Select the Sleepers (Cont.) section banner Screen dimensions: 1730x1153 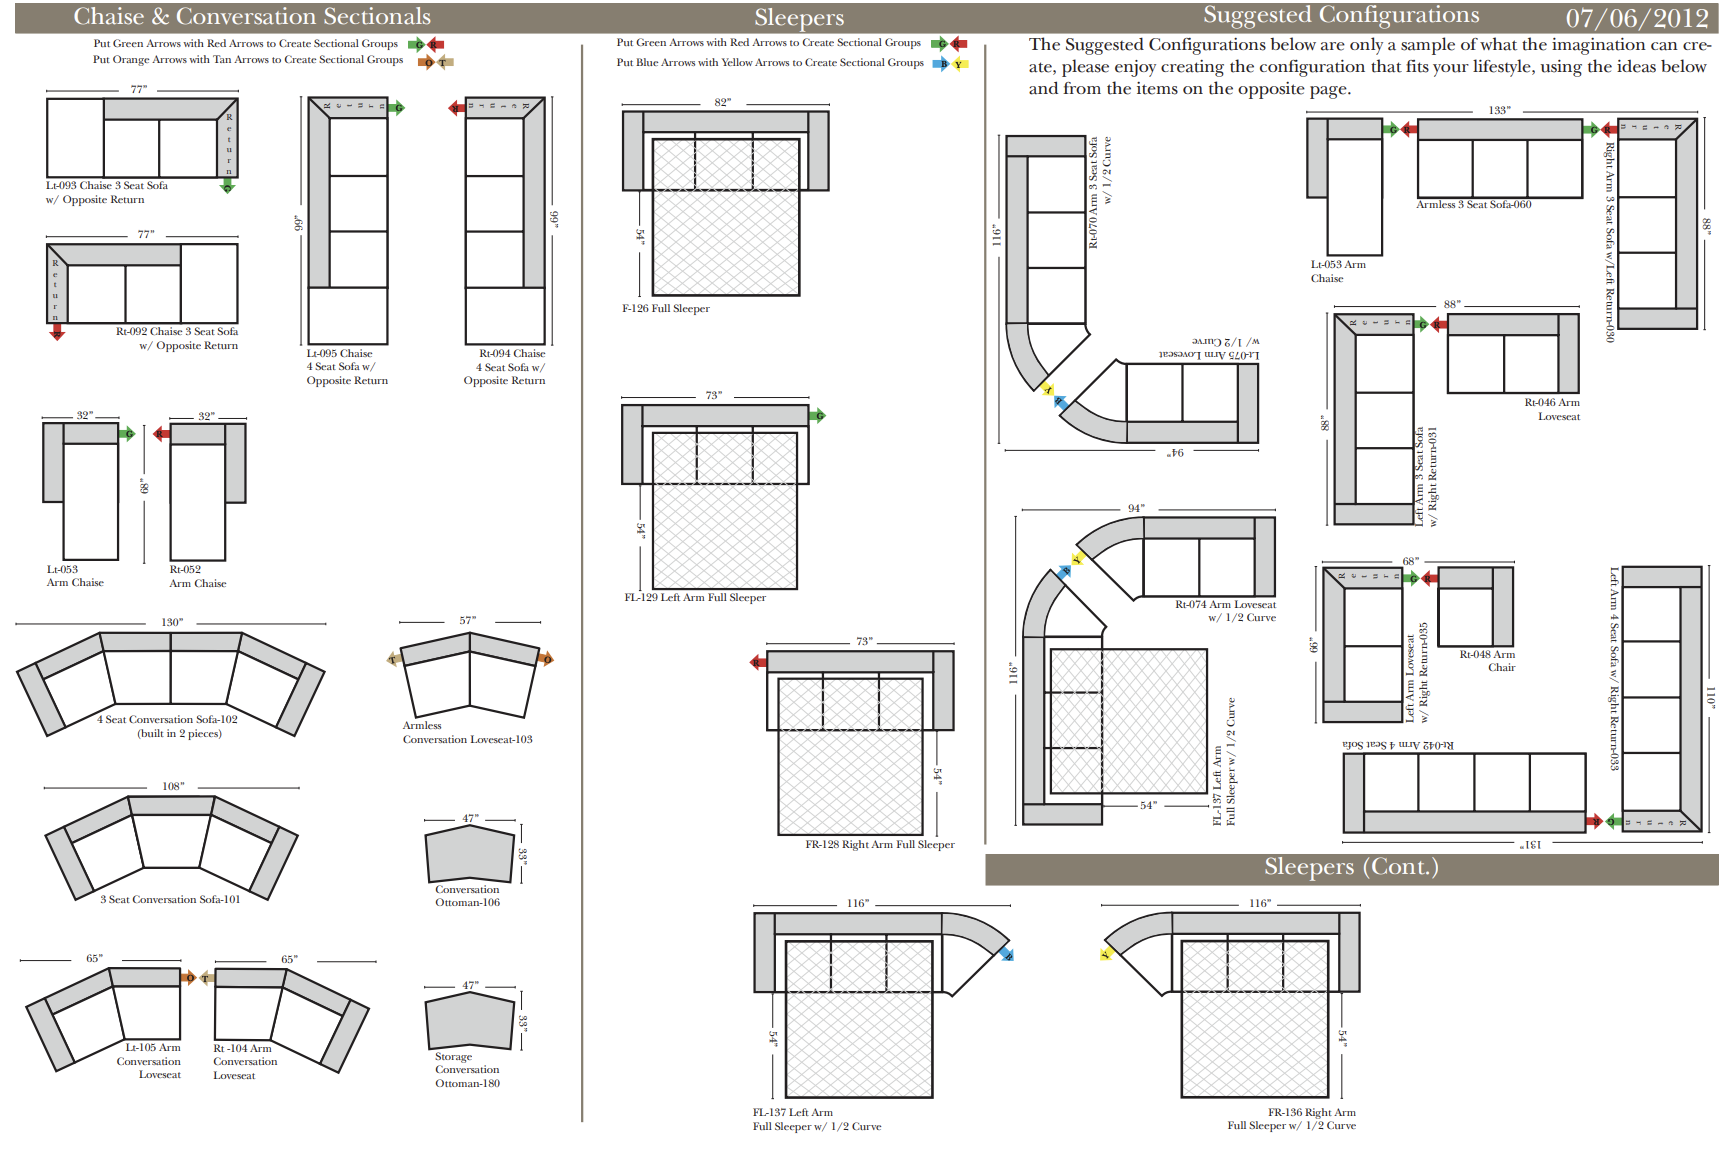pos(1350,867)
